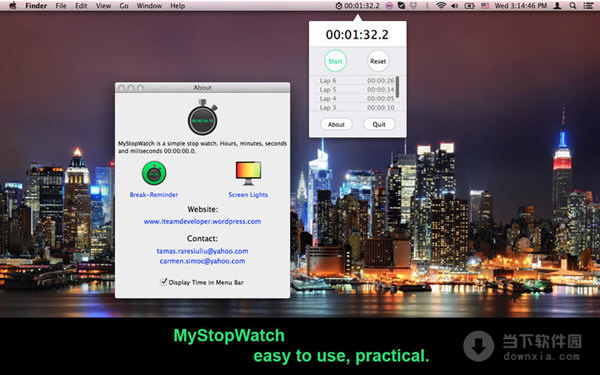600x375 pixels.
Task: Open the File menu
Action: 61,6
